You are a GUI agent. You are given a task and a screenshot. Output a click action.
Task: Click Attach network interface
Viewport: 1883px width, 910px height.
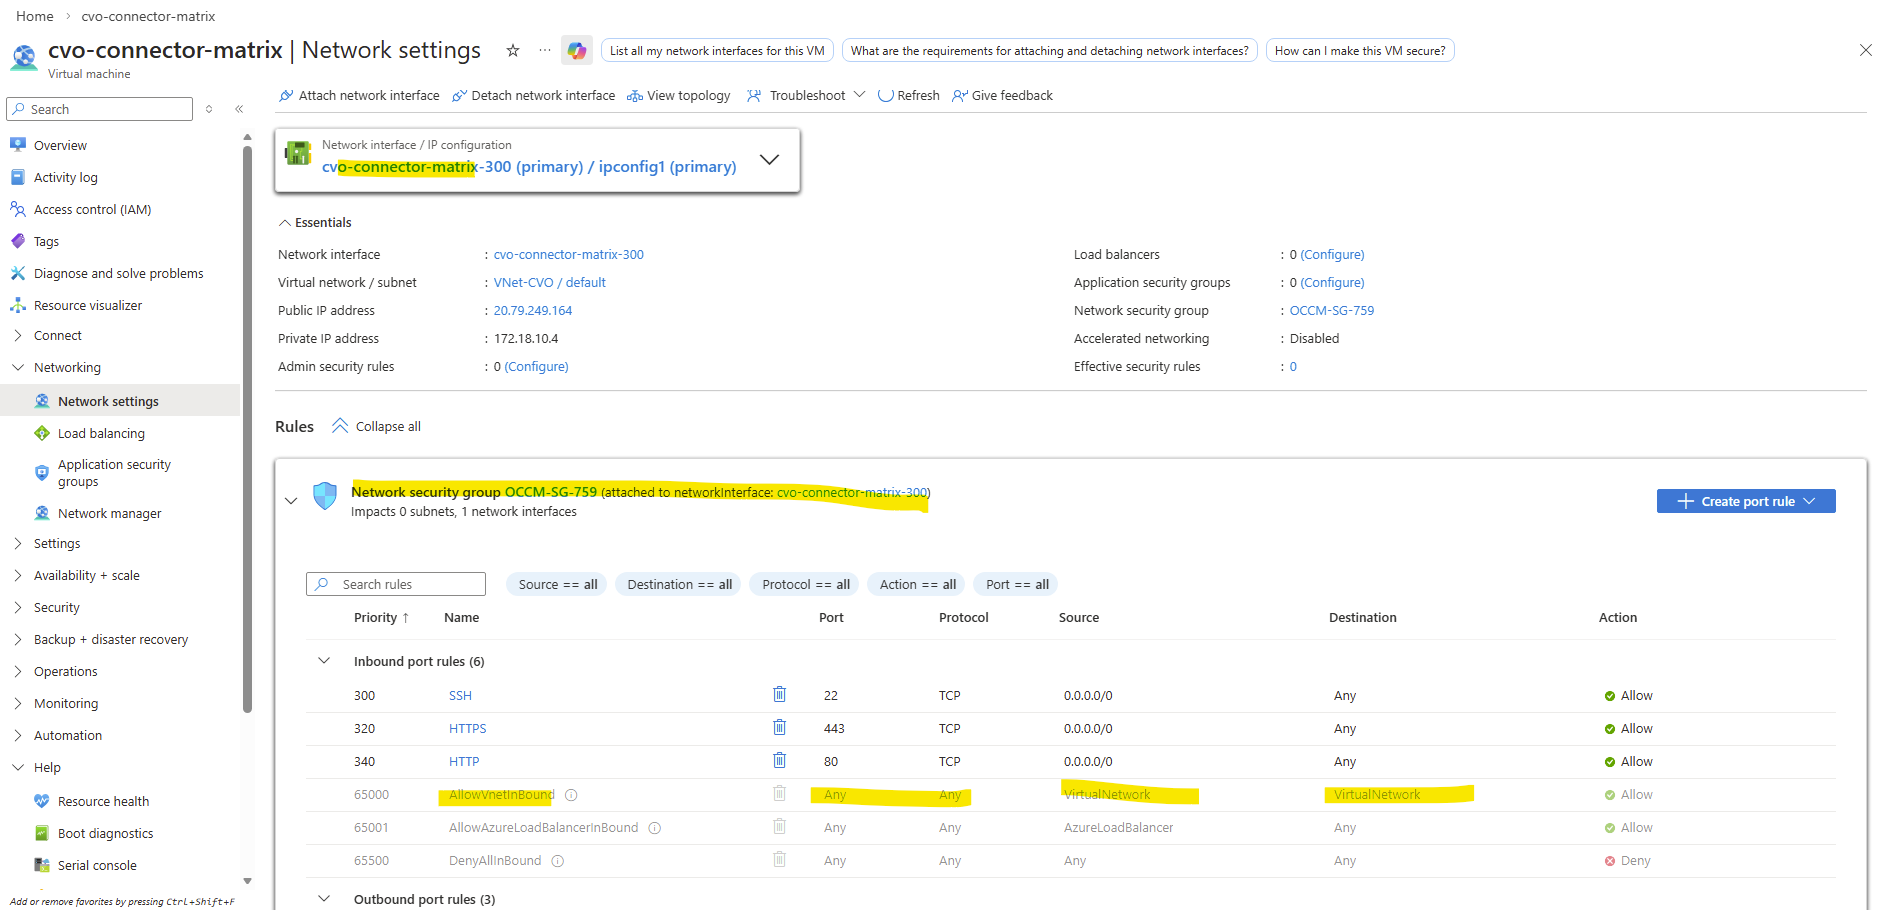pos(359,96)
